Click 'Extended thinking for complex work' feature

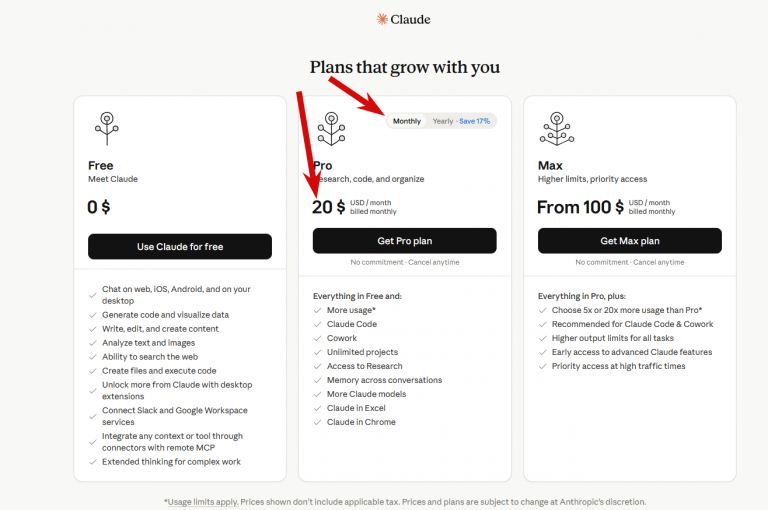click(171, 461)
